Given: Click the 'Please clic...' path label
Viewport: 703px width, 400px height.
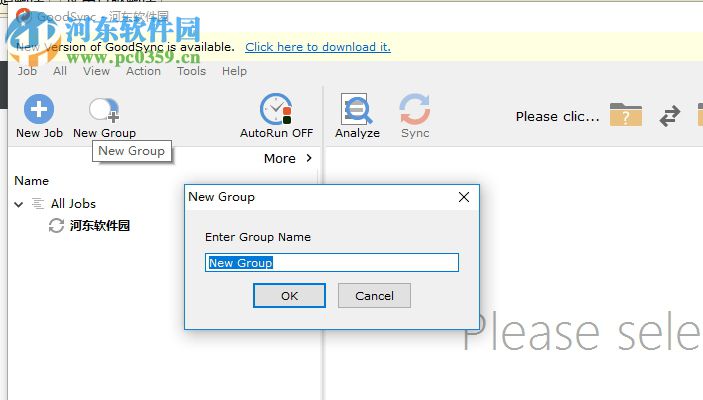Looking at the screenshot, I should click(x=557, y=117).
